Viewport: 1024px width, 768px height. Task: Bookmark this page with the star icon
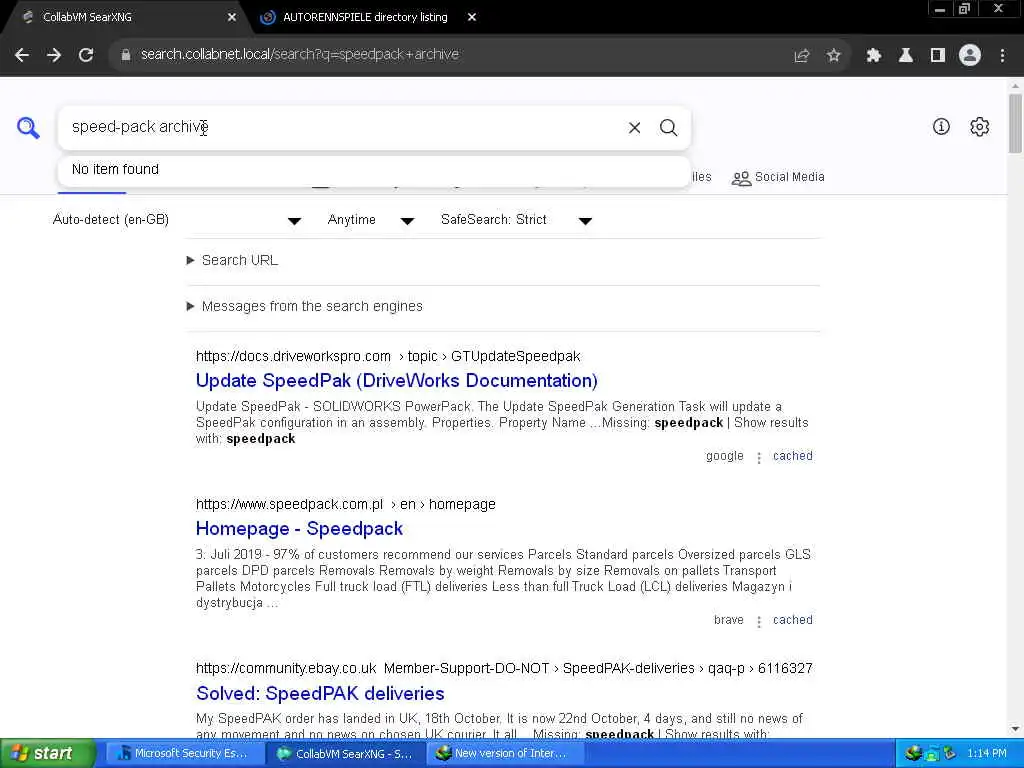(833, 56)
